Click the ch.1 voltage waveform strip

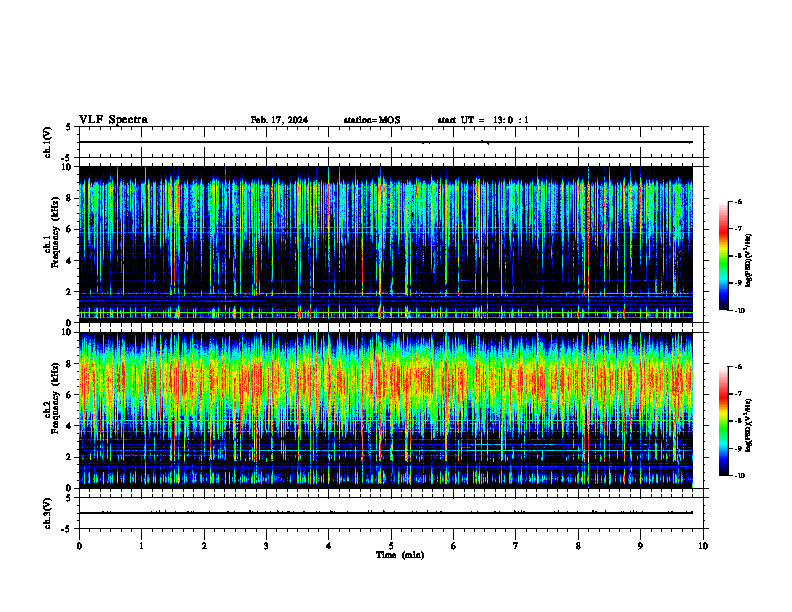(x=393, y=142)
